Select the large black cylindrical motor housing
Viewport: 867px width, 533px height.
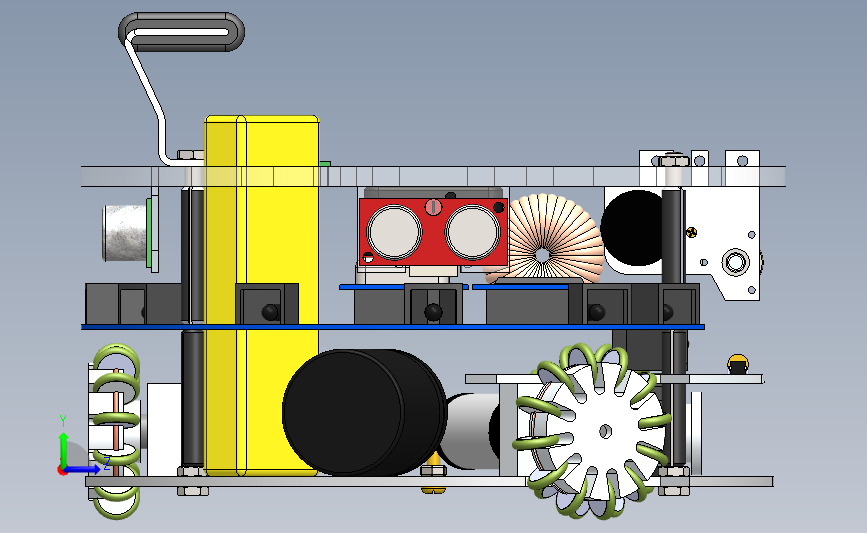pyautogui.click(x=364, y=412)
